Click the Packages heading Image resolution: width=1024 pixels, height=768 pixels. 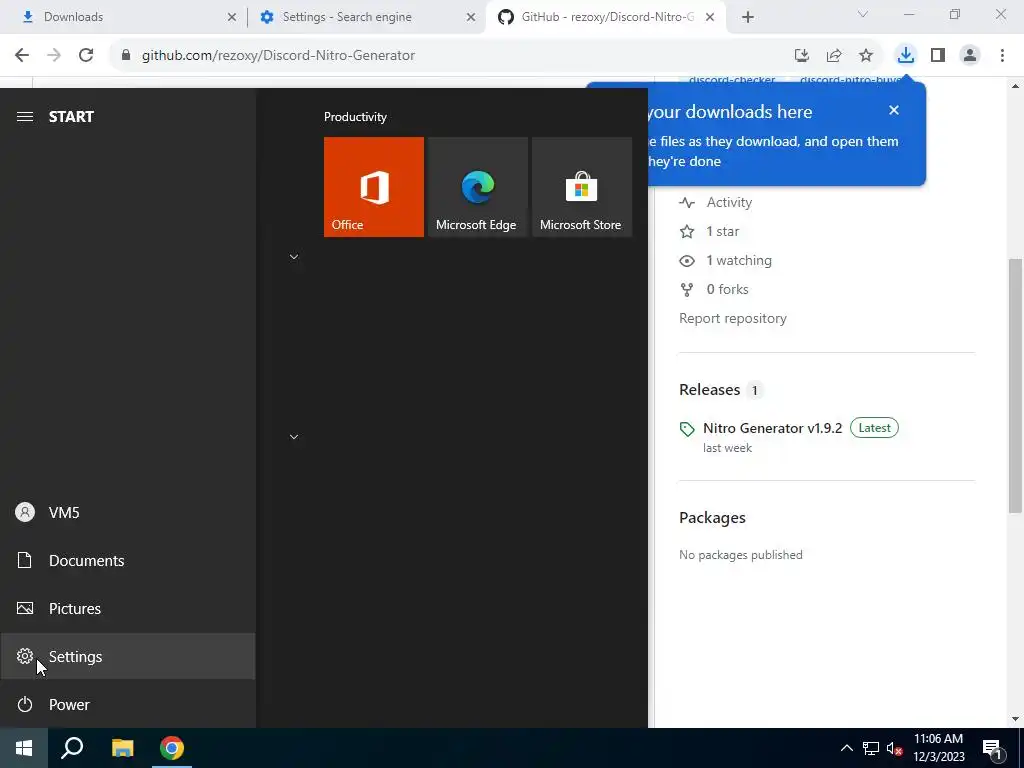pyautogui.click(x=712, y=518)
